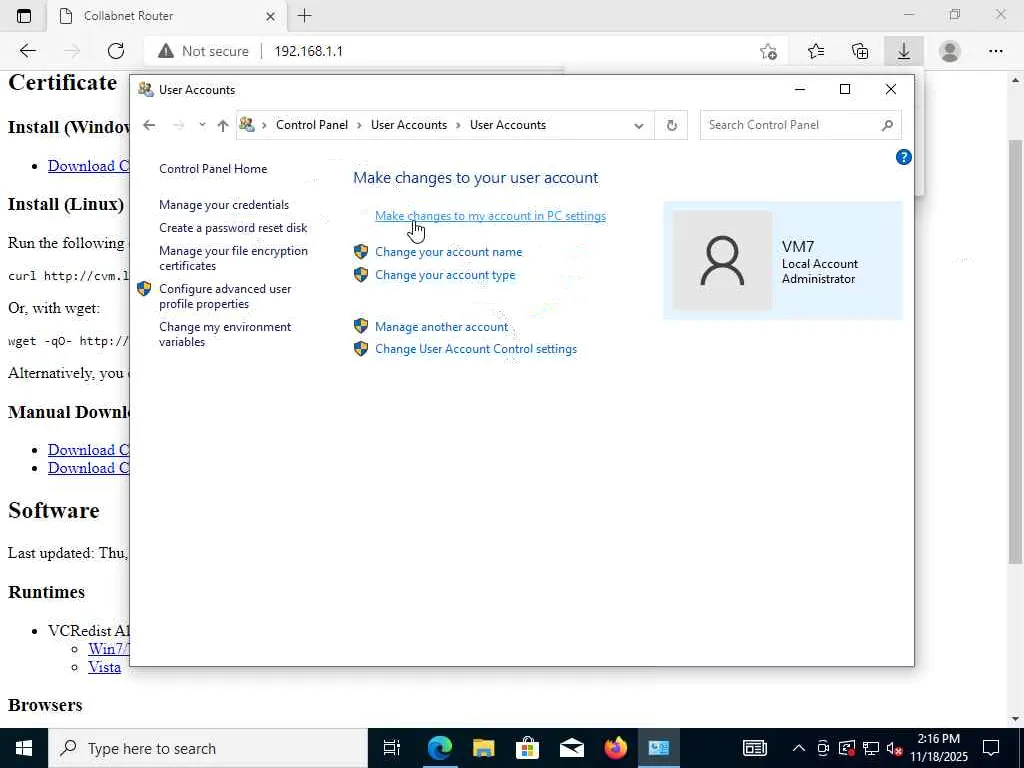Show hidden tray icons chevron
This screenshot has width=1024, height=768.
coord(799,748)
